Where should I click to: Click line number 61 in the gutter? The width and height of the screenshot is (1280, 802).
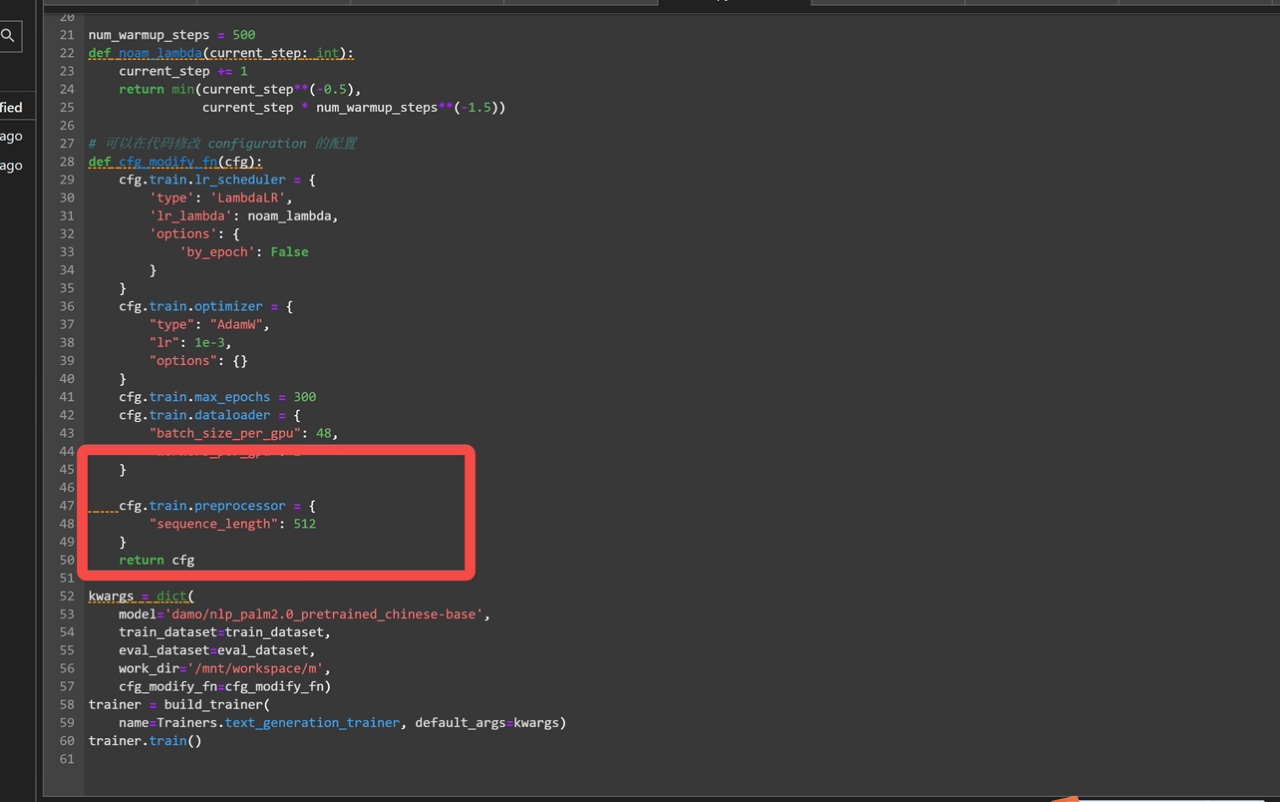pyautogui.click(x=67, y=759)
